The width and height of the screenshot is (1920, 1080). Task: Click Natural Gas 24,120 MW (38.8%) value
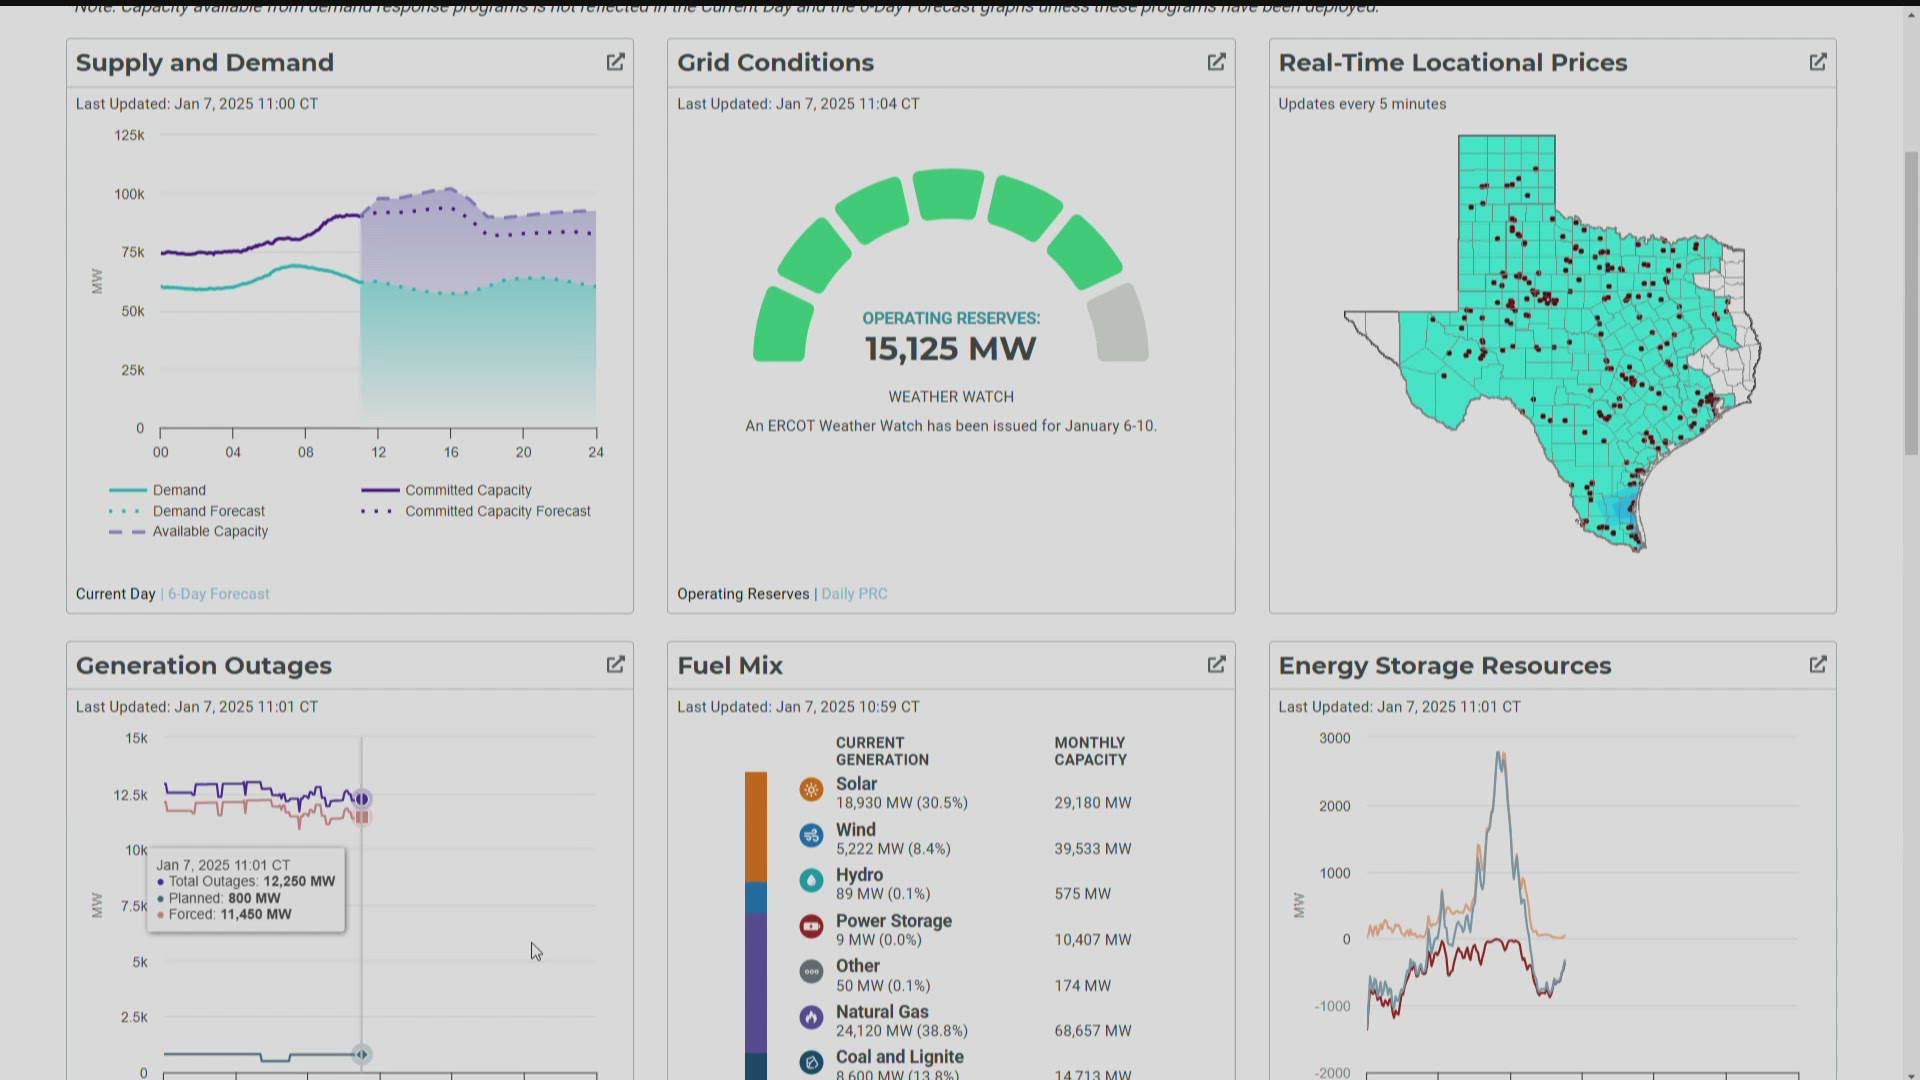[902, 1031]
